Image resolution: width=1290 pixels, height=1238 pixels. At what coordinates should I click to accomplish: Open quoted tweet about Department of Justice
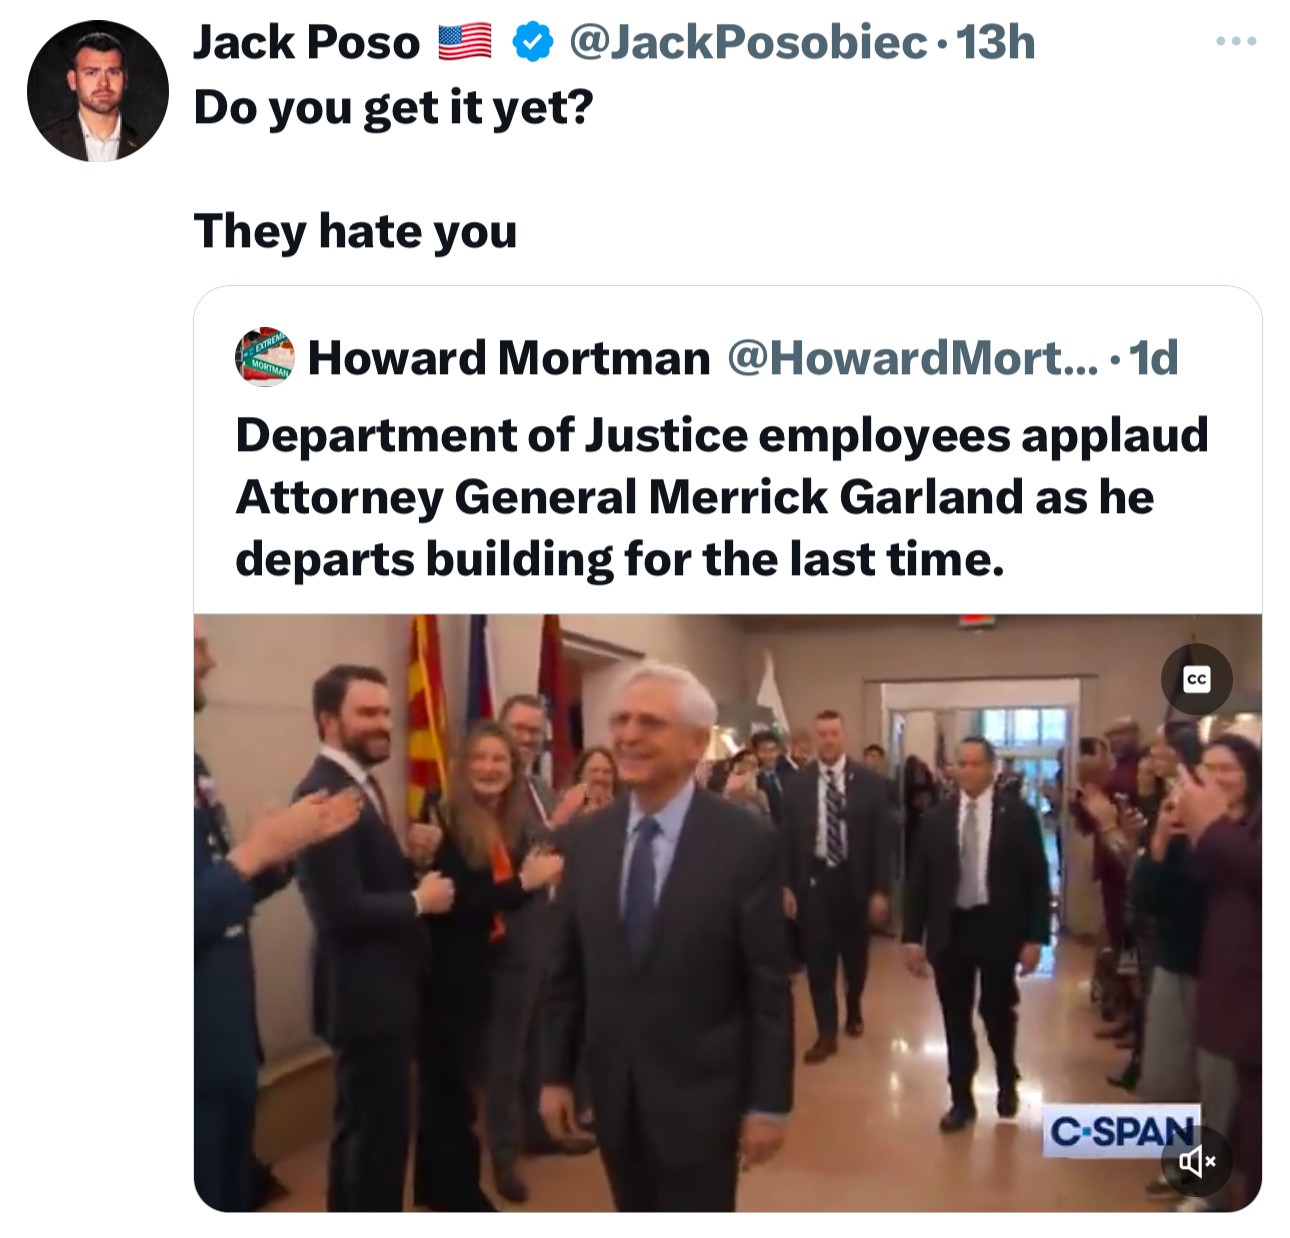(728, 748)
